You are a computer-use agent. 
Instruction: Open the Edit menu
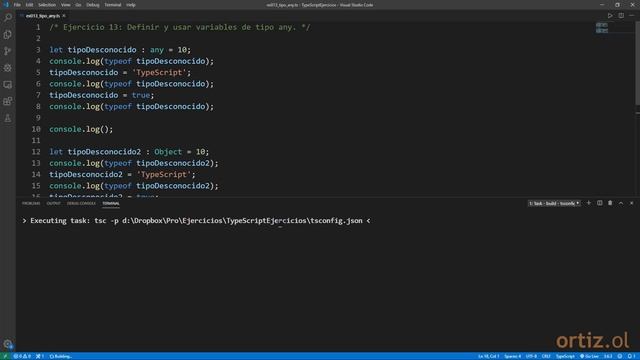[x=29, y=5]
